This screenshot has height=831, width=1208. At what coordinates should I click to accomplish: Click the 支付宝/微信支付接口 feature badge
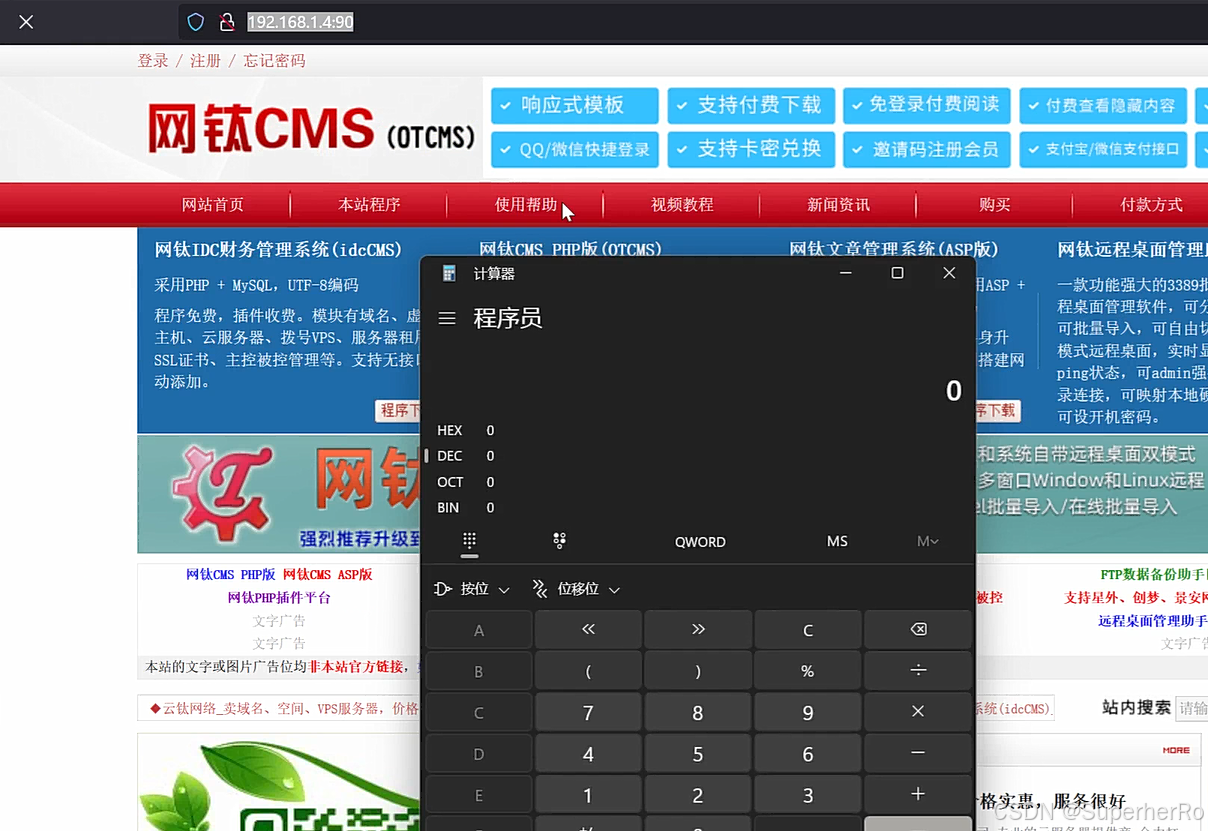coord(1103,150)
